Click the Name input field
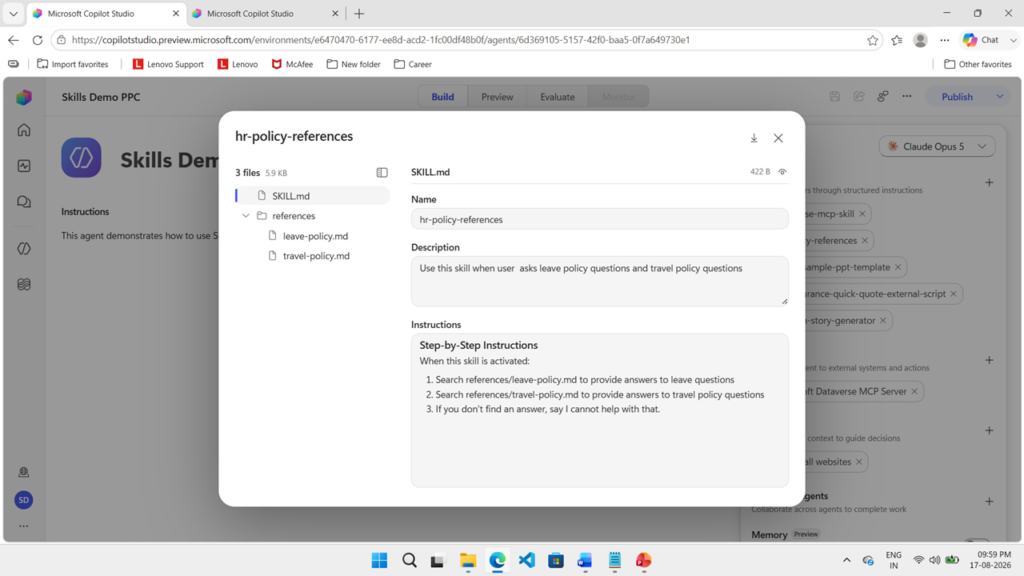 [x=600, y=219]
